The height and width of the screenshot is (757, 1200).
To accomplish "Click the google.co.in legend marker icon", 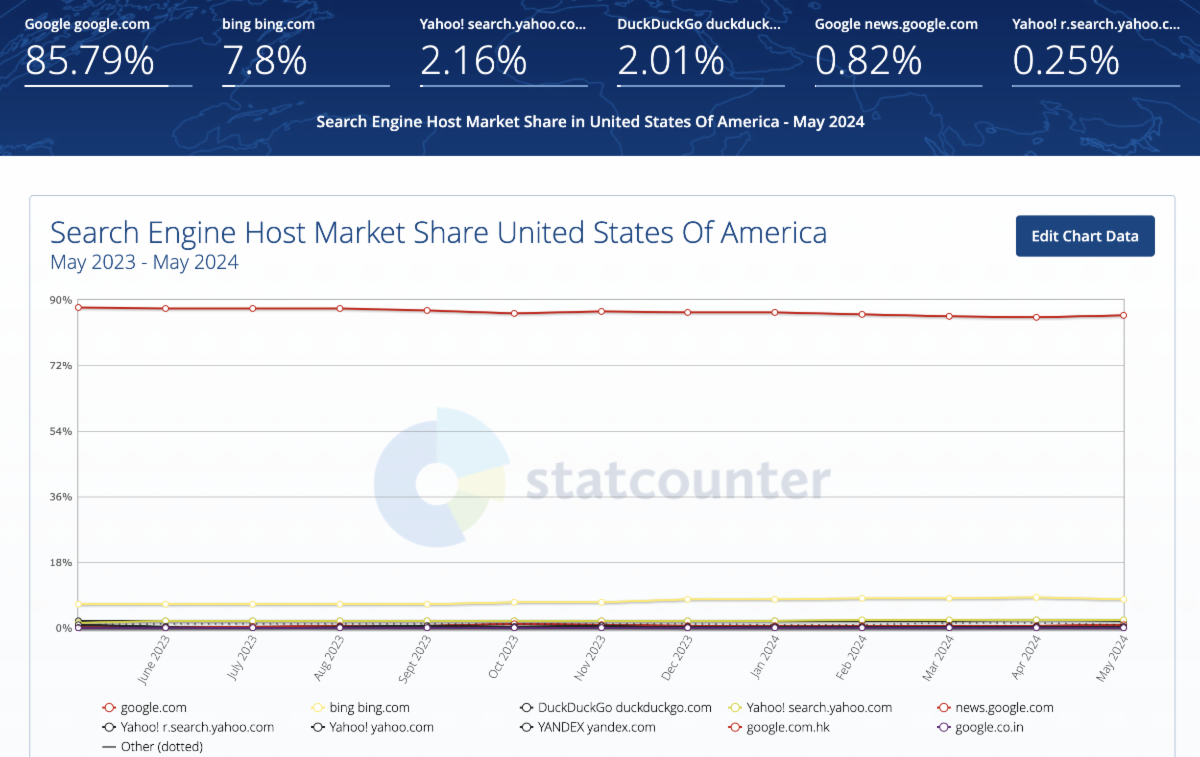I will tap(943, 727).
